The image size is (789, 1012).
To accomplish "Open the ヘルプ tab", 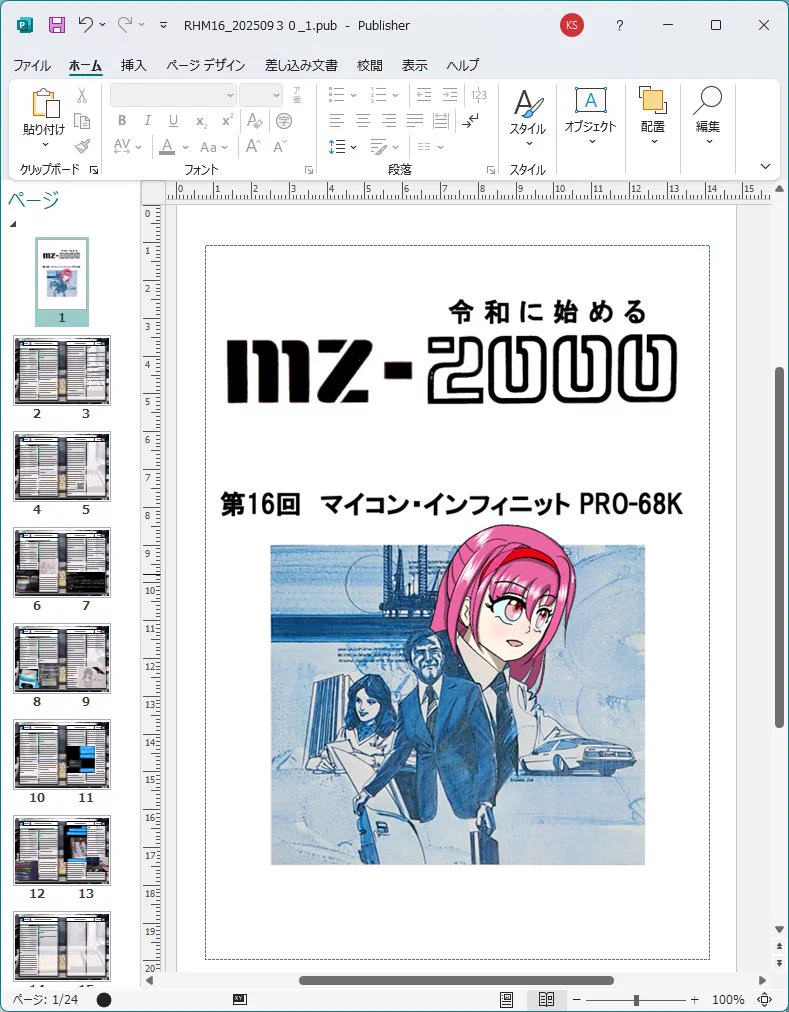I will 462,65.
